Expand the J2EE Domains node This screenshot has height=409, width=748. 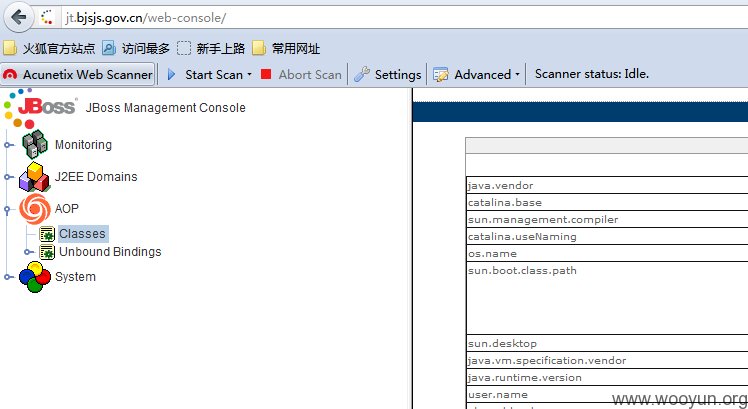click(x=9, y=177)
